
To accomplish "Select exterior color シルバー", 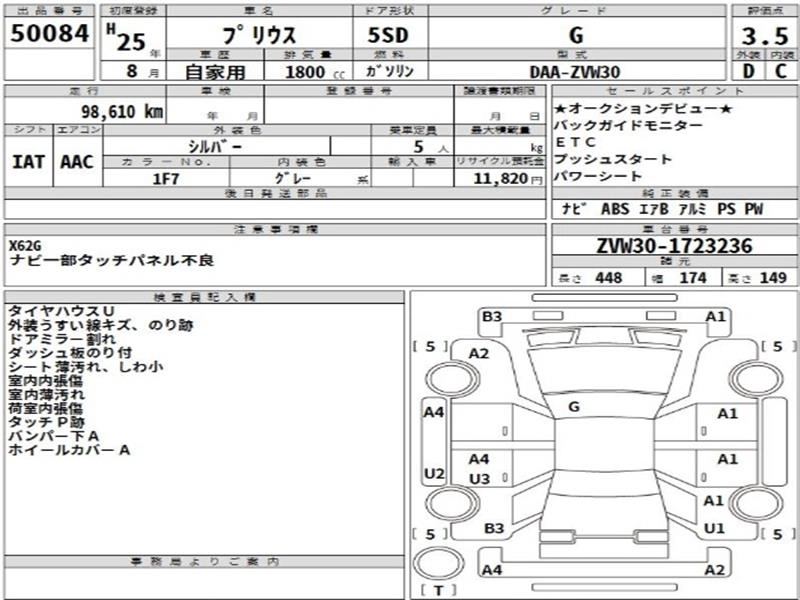I will tap(215, 146).
